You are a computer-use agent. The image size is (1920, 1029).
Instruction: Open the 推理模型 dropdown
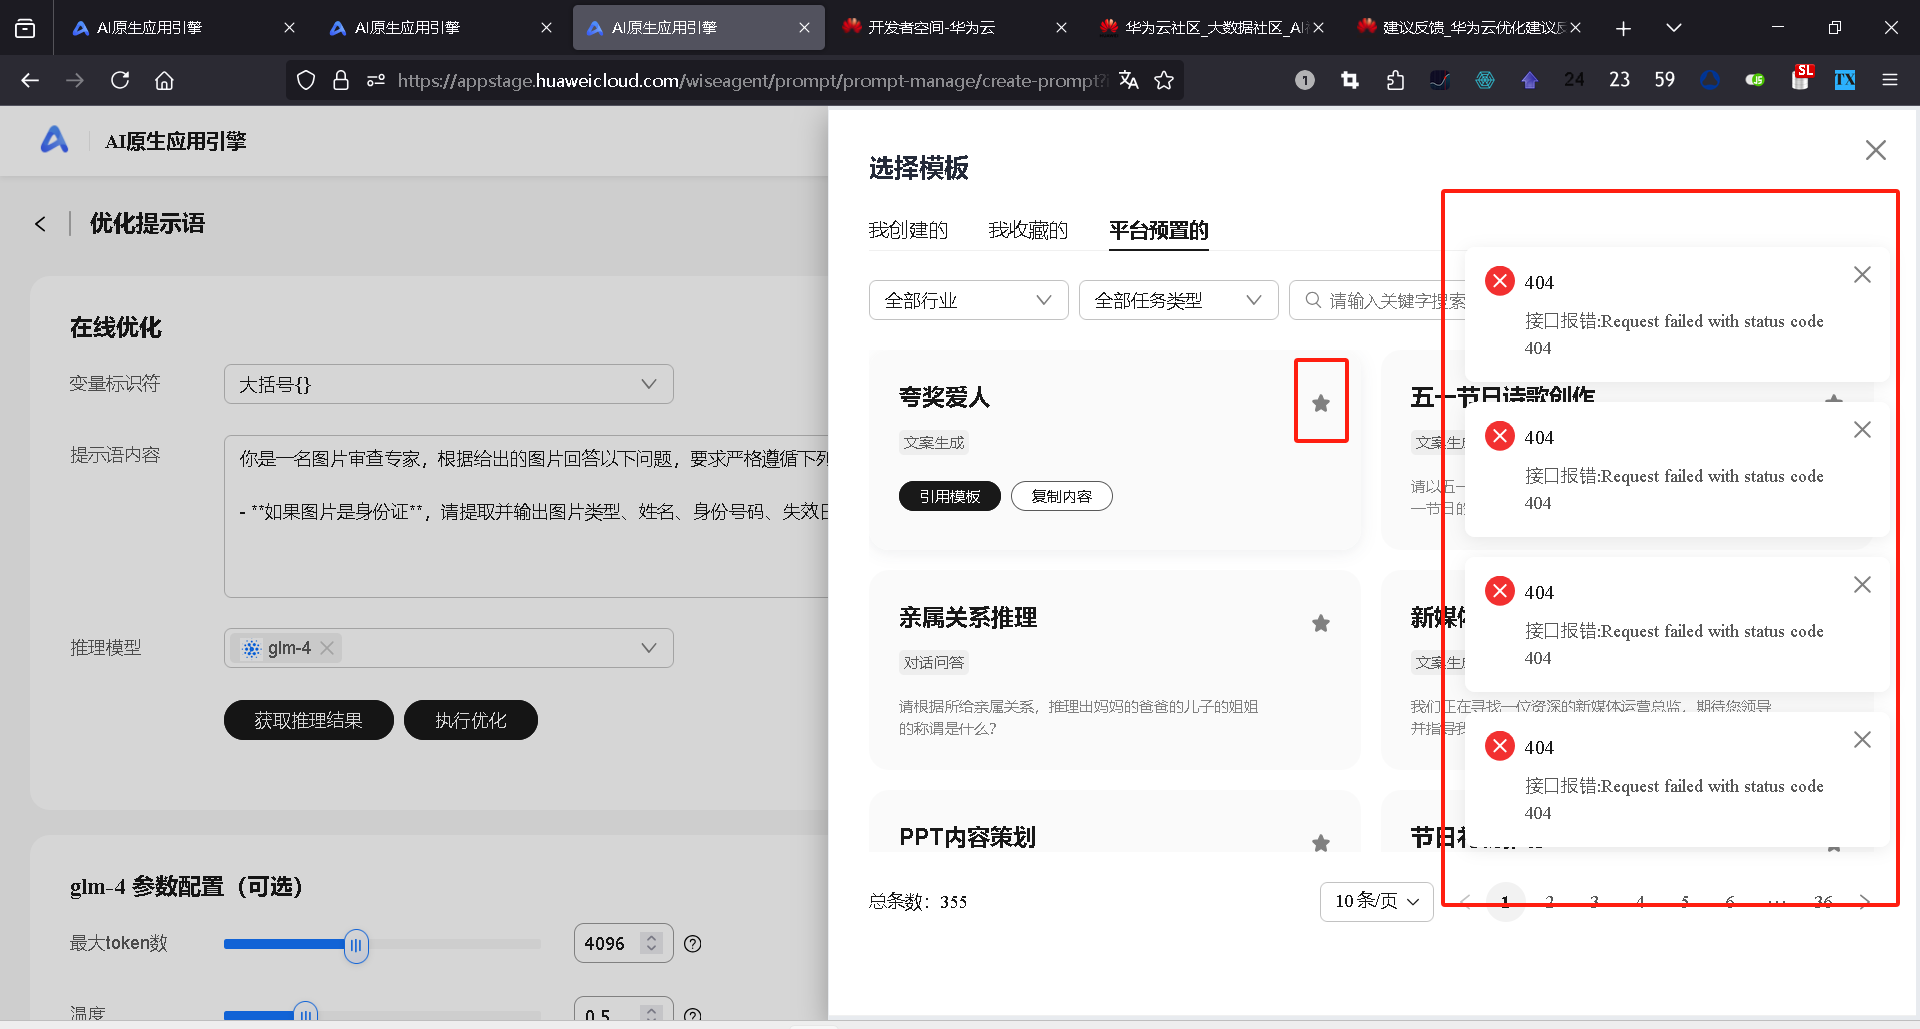point(449,648)
